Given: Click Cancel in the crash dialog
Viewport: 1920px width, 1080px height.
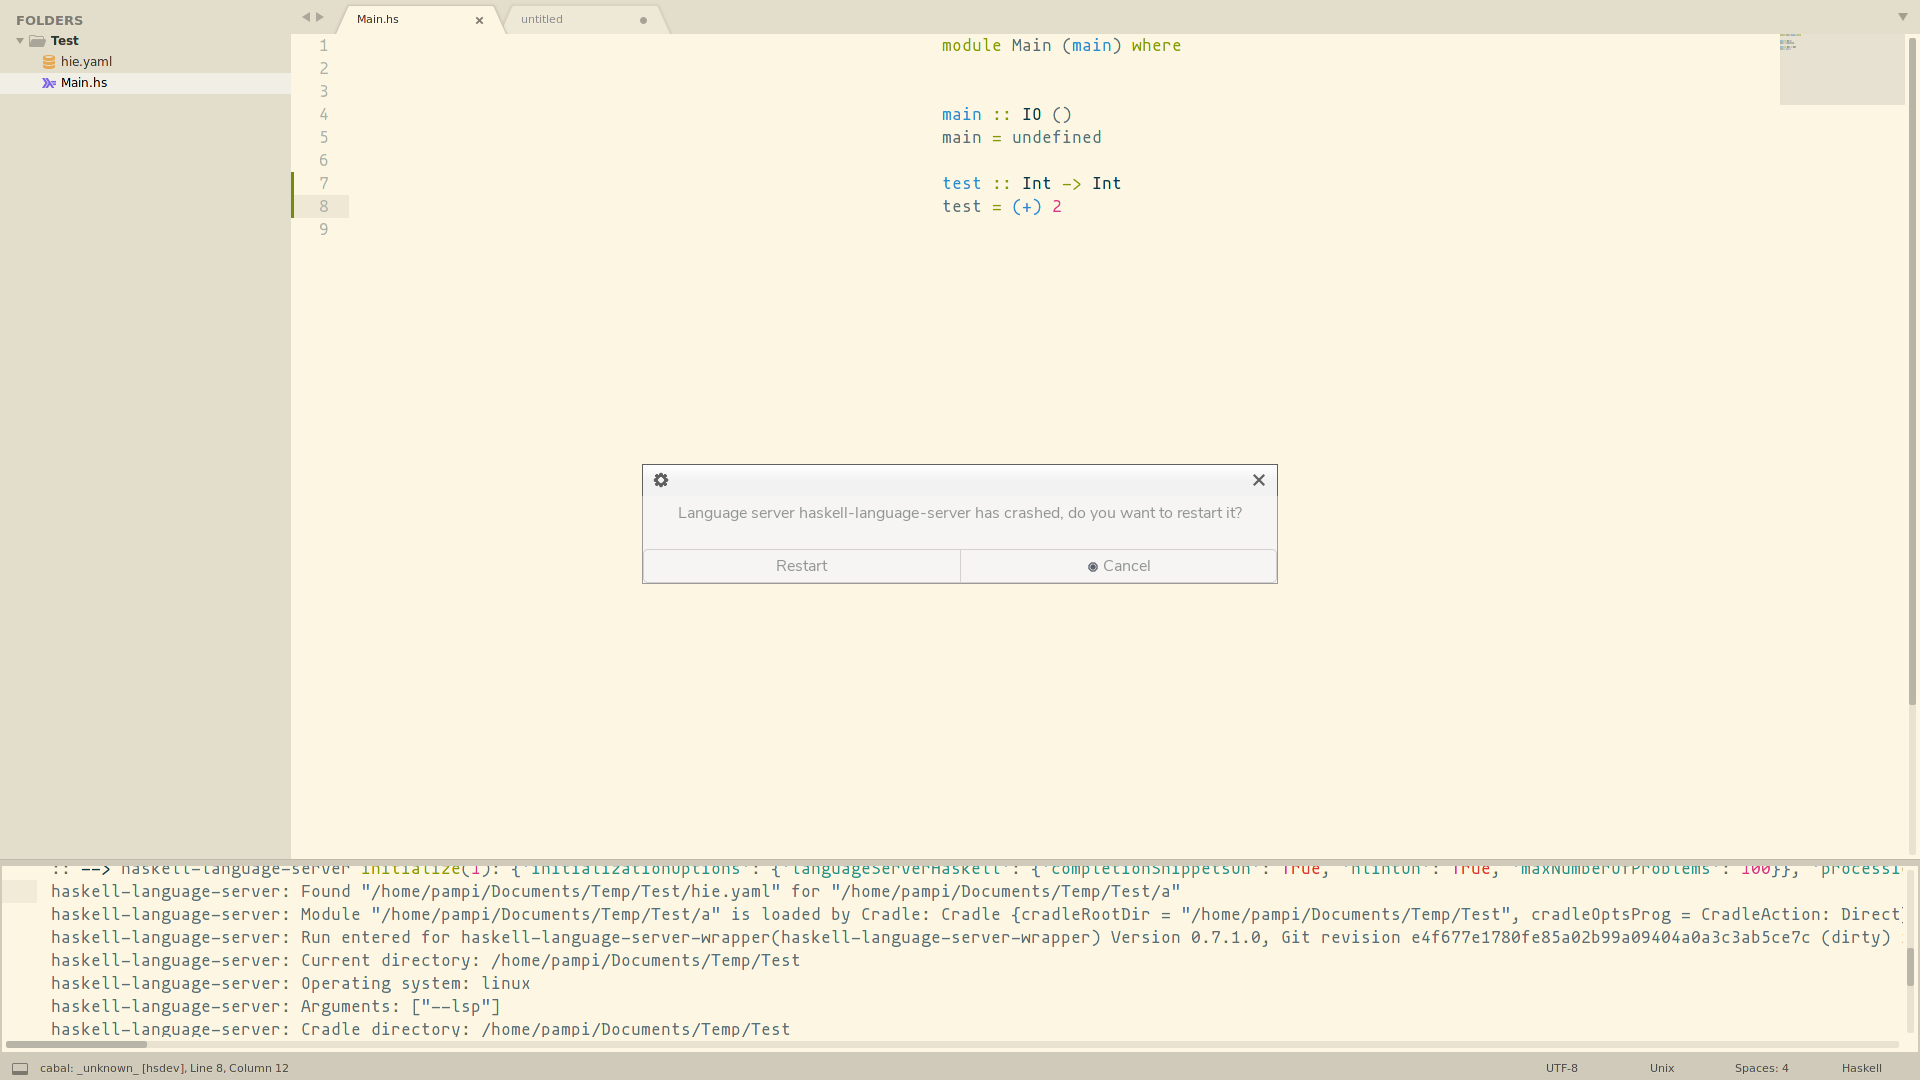Looking at the screenshot, I should coord(1118,566).
